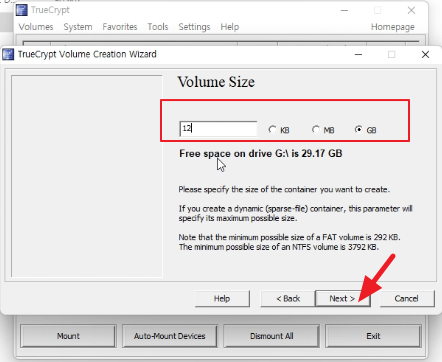442x362 pixels.
Task: Click Next to continue the wizard
Action: pos(343,298)
